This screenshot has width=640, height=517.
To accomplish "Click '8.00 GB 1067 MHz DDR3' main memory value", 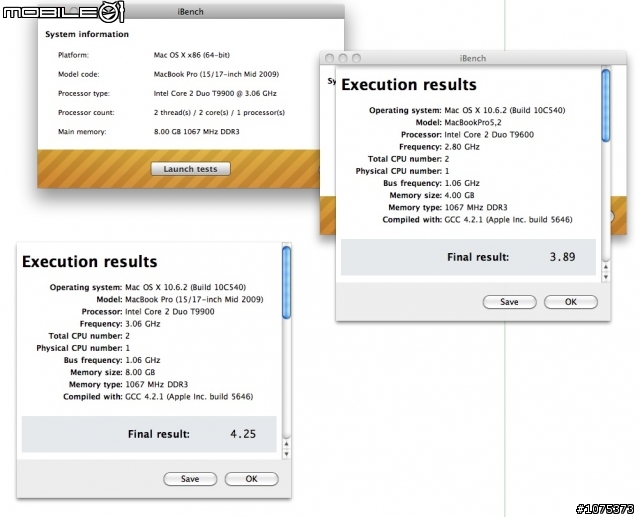I will point(196,132).
